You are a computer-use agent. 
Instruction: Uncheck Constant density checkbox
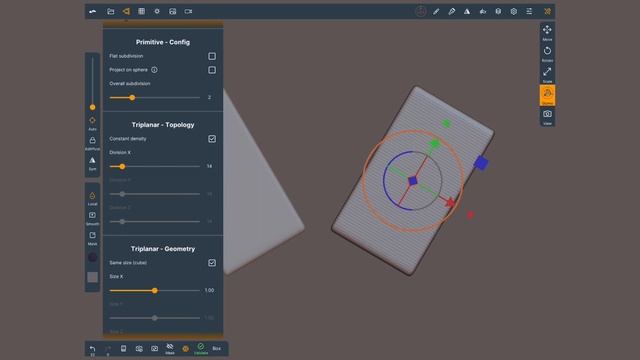[x=212, y=139]
